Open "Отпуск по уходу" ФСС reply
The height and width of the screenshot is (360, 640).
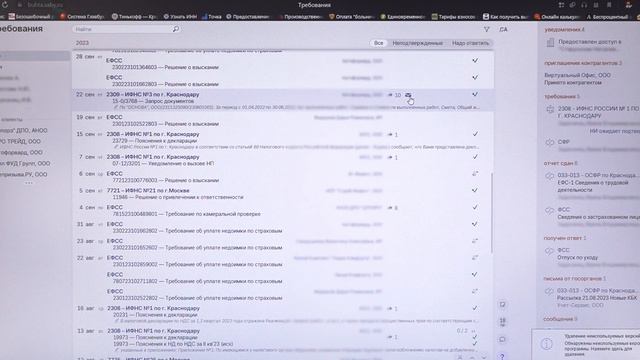point(578,258)
